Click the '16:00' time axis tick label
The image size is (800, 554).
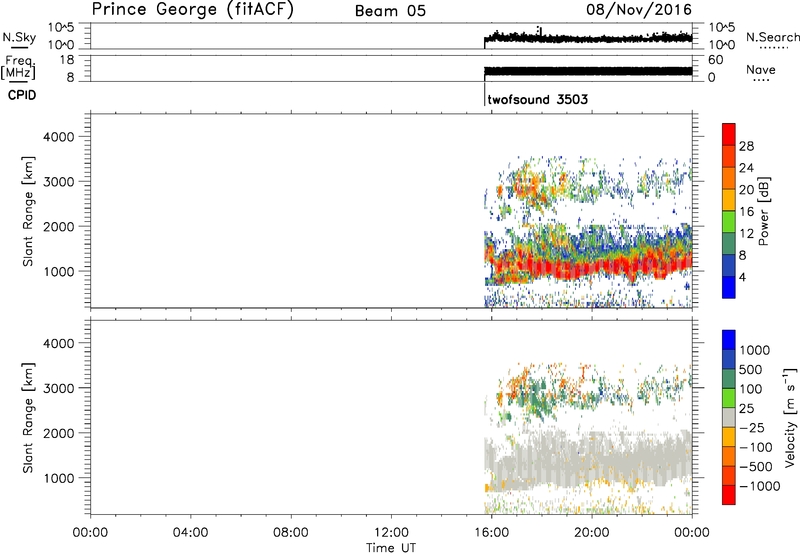[x=491, y=533]
